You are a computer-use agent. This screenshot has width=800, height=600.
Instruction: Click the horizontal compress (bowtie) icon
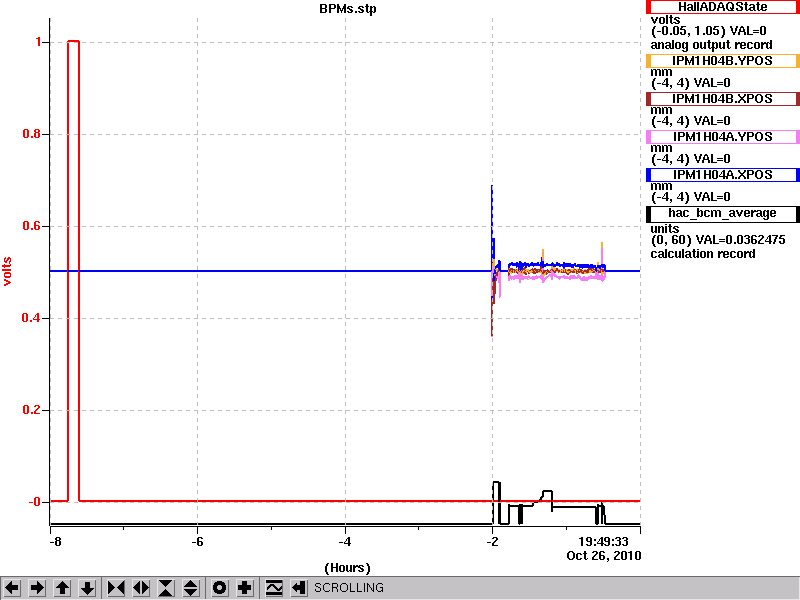(x=116, y=588)
